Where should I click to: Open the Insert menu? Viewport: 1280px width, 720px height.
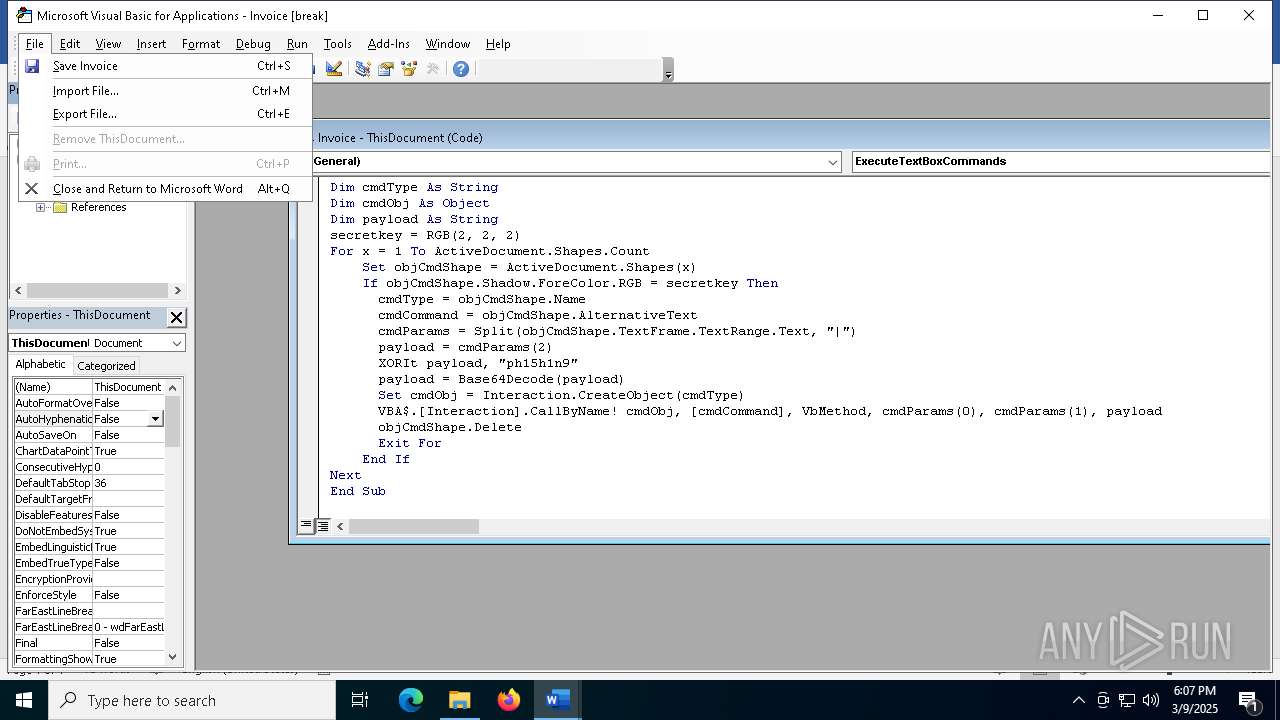[151, 44]
